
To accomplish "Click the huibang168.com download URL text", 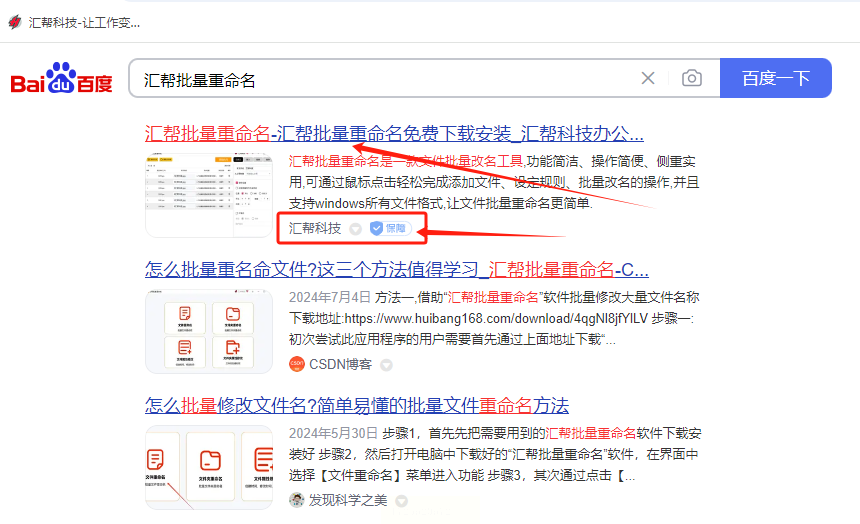I will [496, 319].
